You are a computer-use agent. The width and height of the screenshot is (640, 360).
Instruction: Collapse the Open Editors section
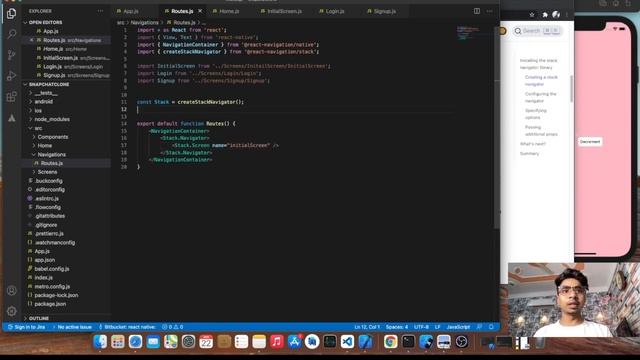pyautogui.click(x=45, y=22)
